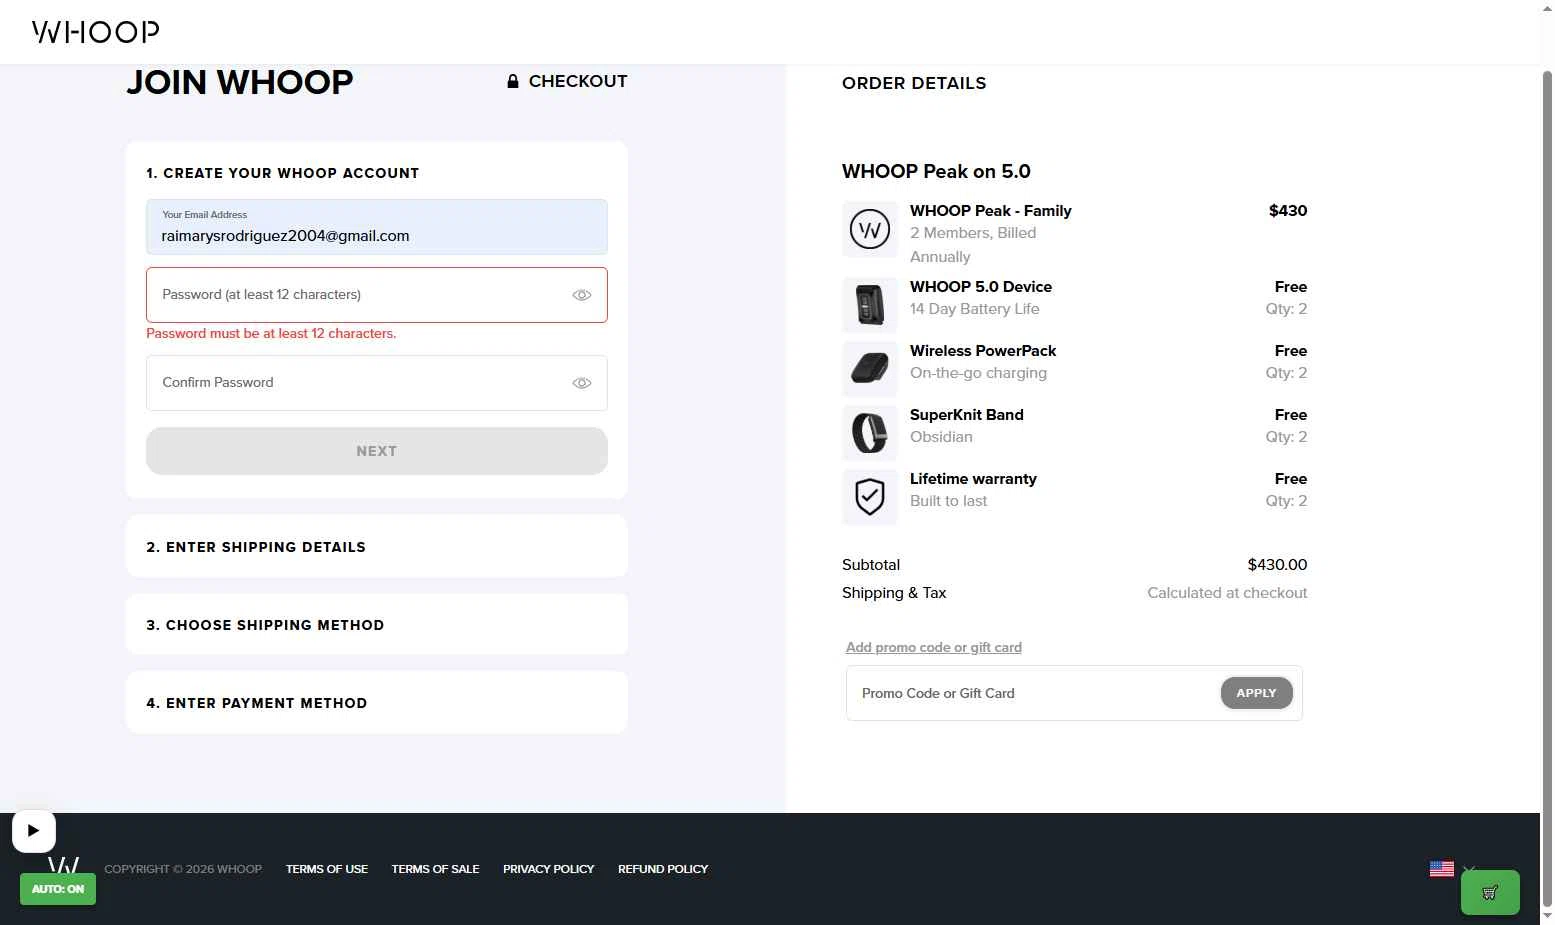Click the password length error message
Image resolution: width=1555 pixels, height=925 pixels.
click(x=271, y=333)
